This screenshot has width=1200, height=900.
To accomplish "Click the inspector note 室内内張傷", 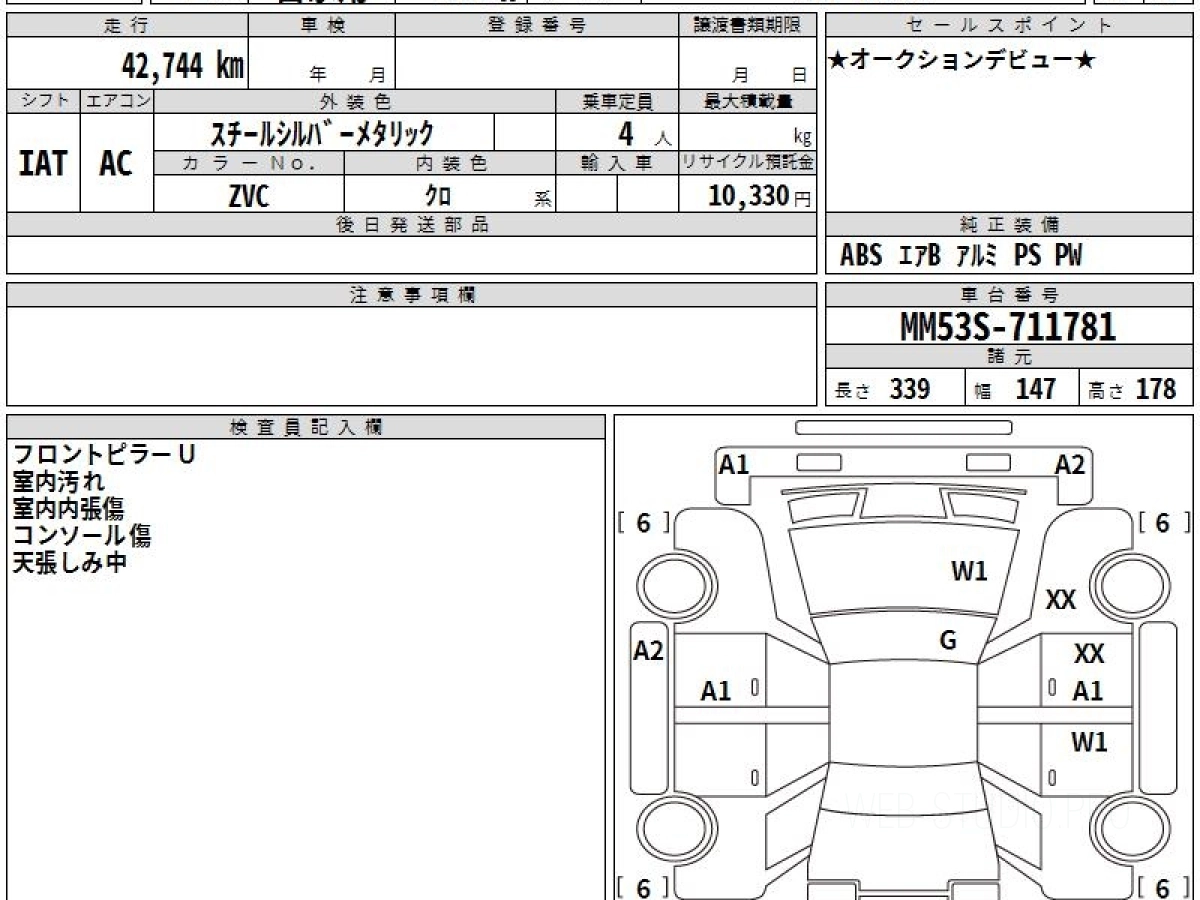I will pos(69,508).
